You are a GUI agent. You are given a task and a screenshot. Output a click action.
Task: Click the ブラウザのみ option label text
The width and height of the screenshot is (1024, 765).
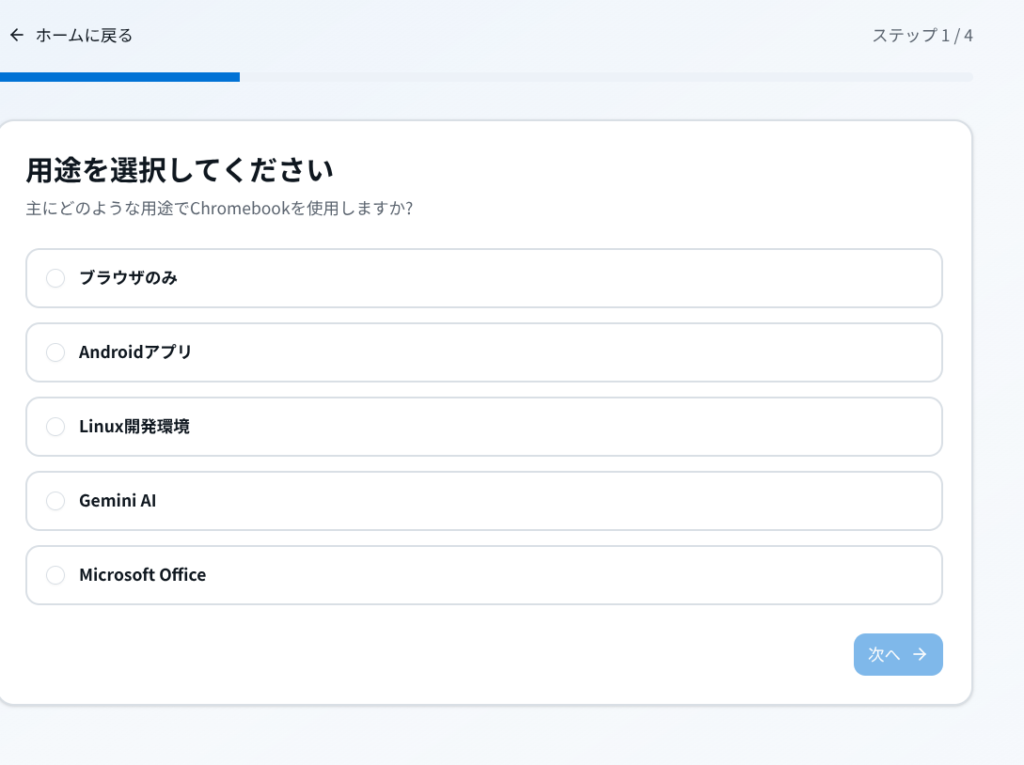pyautogui.click(x=128, y=278)
